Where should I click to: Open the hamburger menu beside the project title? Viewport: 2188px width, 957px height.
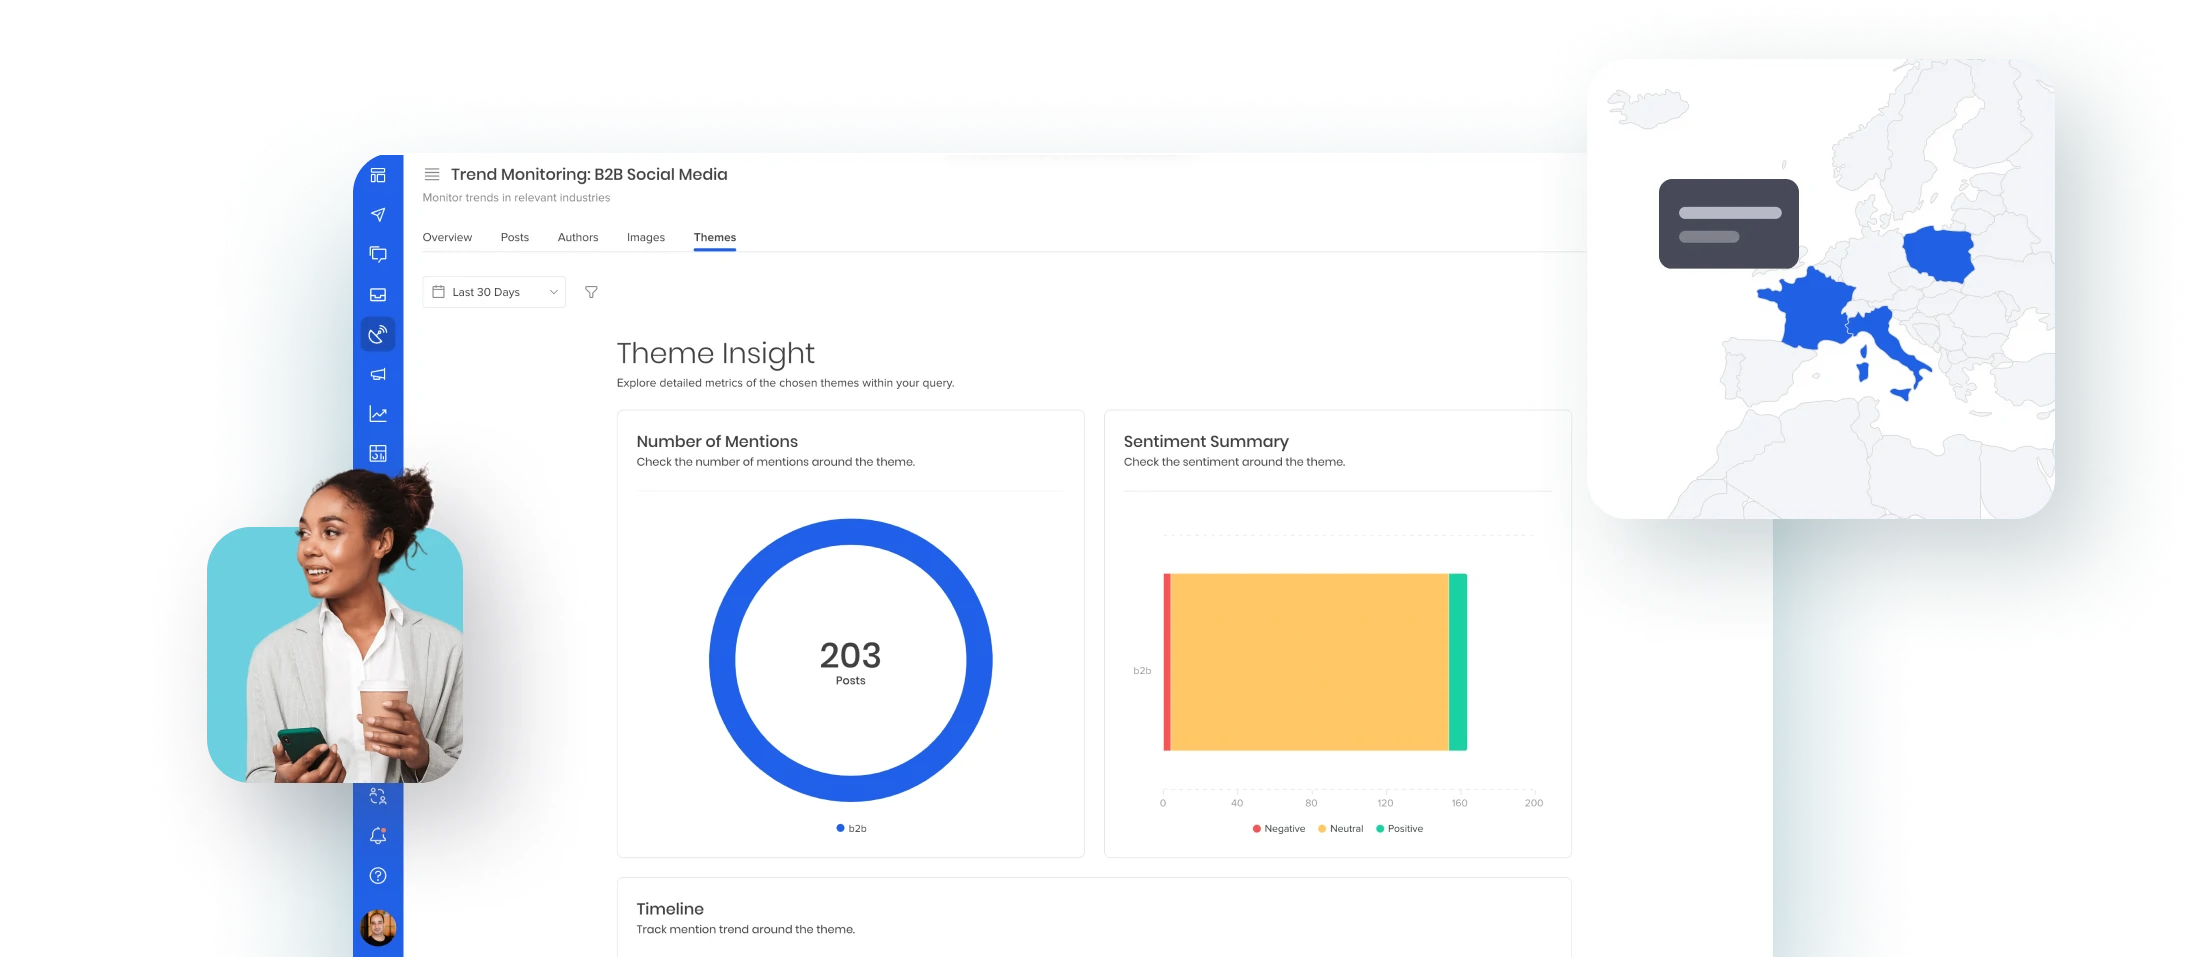[x=432, y=173]
